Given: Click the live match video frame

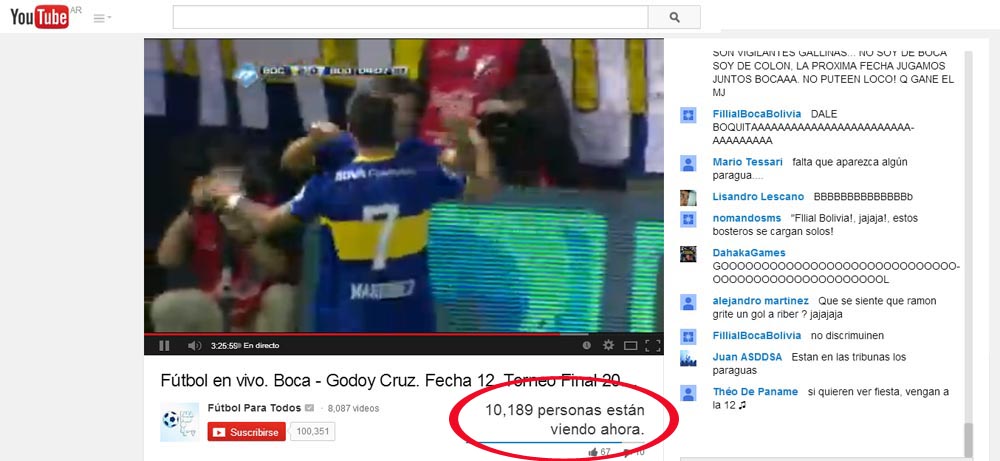Looking at the screenshot, I should [x=404, y=185].
